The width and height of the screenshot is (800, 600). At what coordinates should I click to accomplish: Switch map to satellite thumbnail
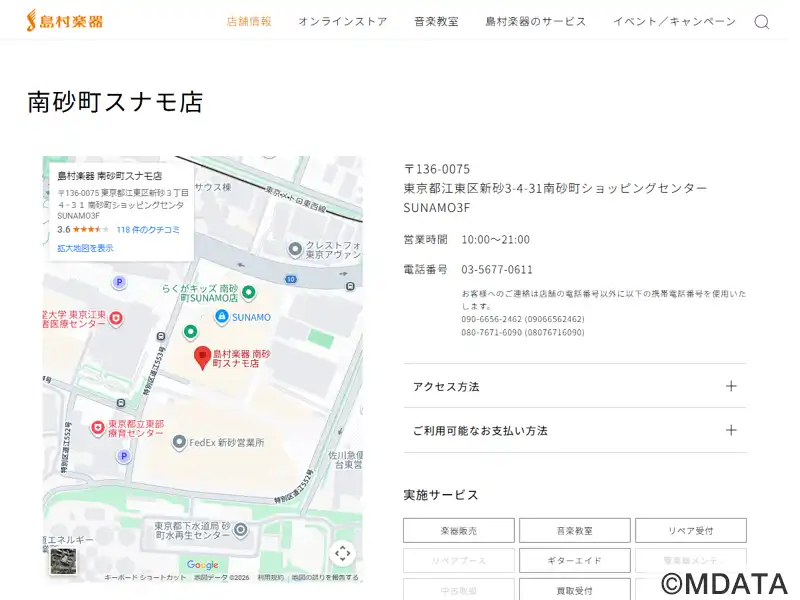[x=63, y=561]
